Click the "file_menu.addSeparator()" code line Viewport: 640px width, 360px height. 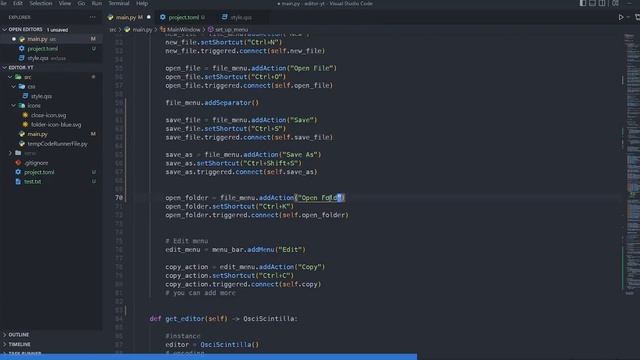pos(212,103)
